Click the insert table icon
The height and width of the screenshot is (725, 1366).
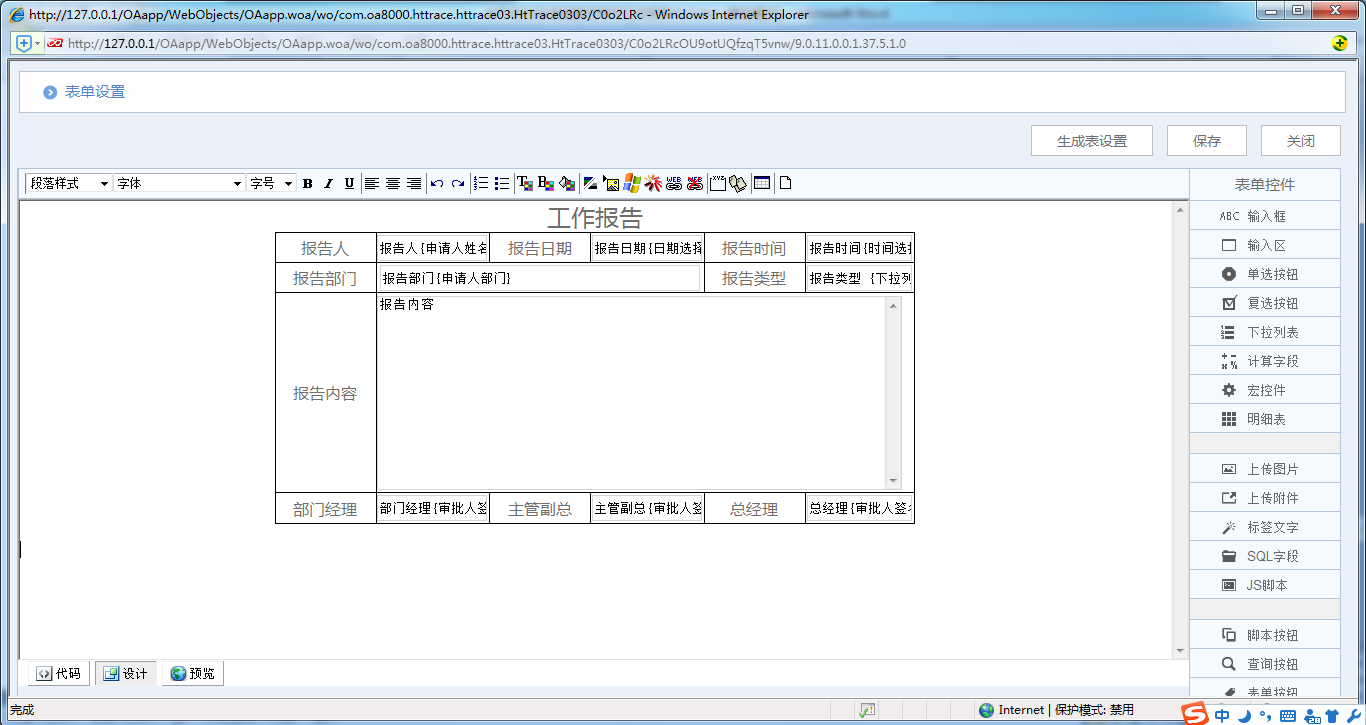(762, 183)
